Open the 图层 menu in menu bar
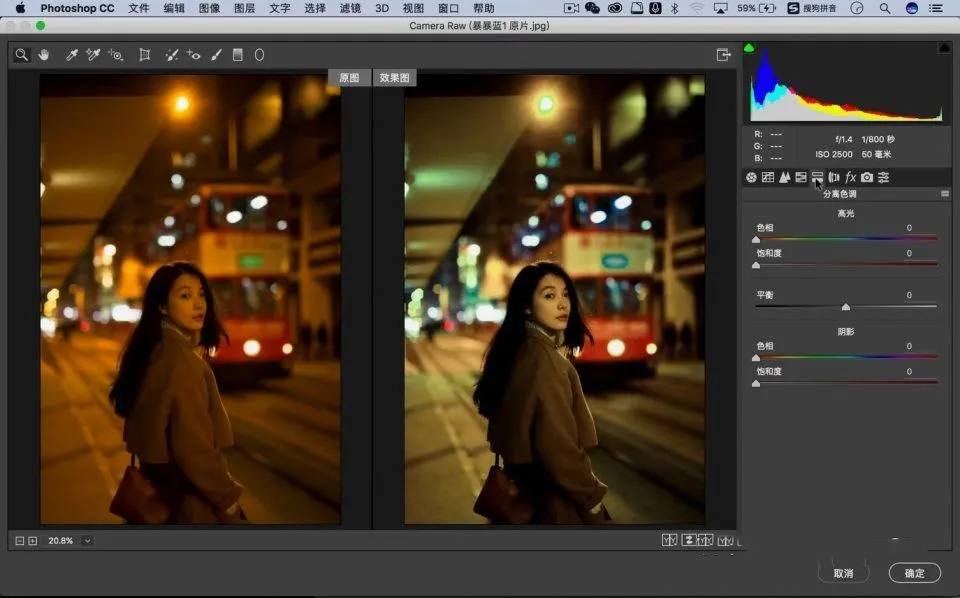Screen dimensions: 960x598 pos(244,8)
